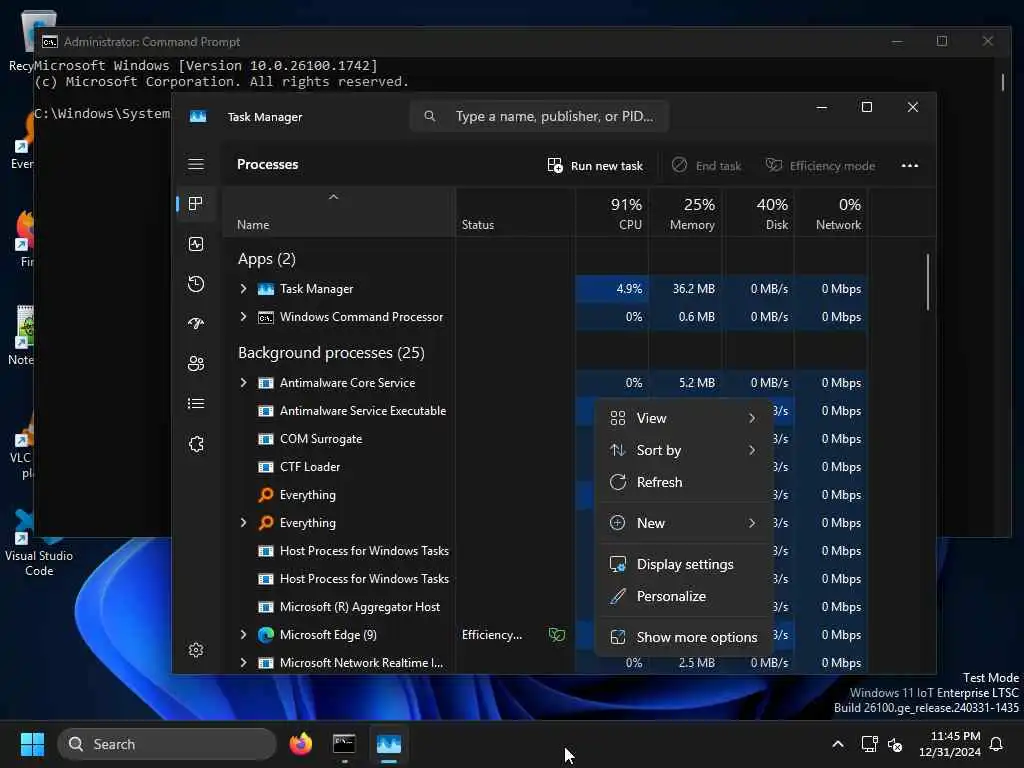This screenshot has width=1024, height=768.
Task: Click the three-dots more options button
Action: tap(910, 165)
